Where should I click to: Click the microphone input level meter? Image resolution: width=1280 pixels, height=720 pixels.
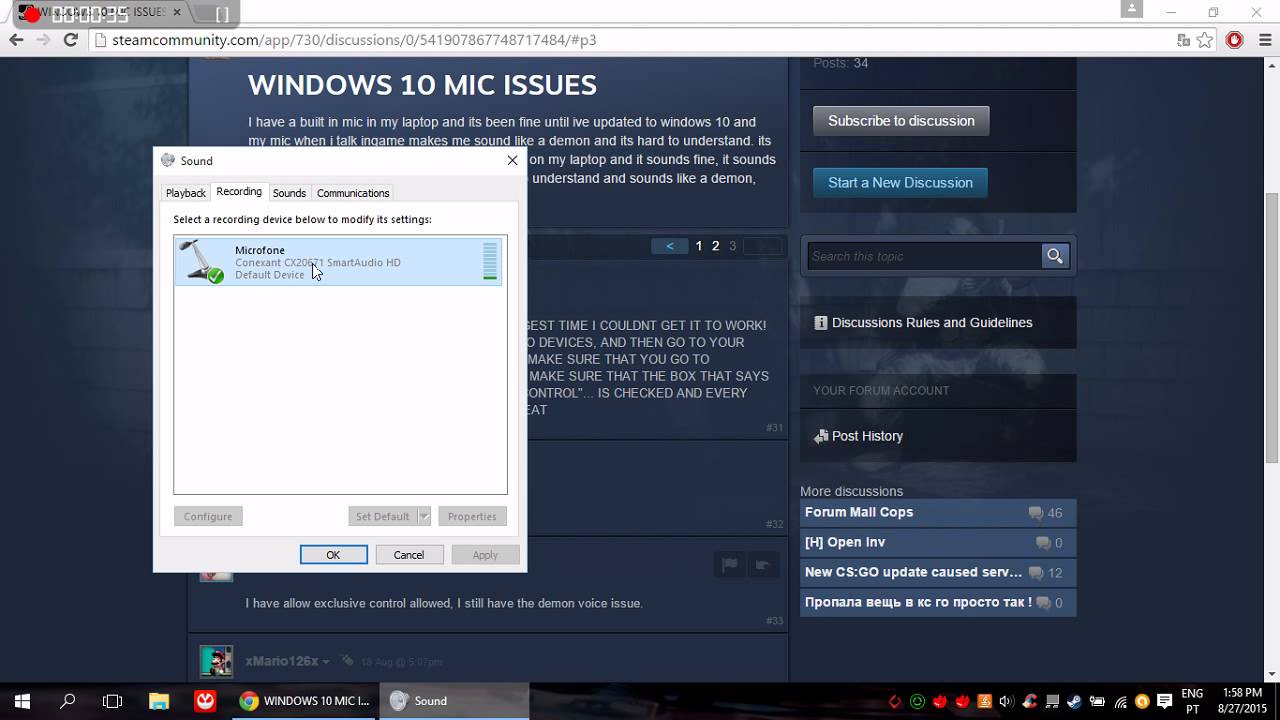[x=490, y=261]
